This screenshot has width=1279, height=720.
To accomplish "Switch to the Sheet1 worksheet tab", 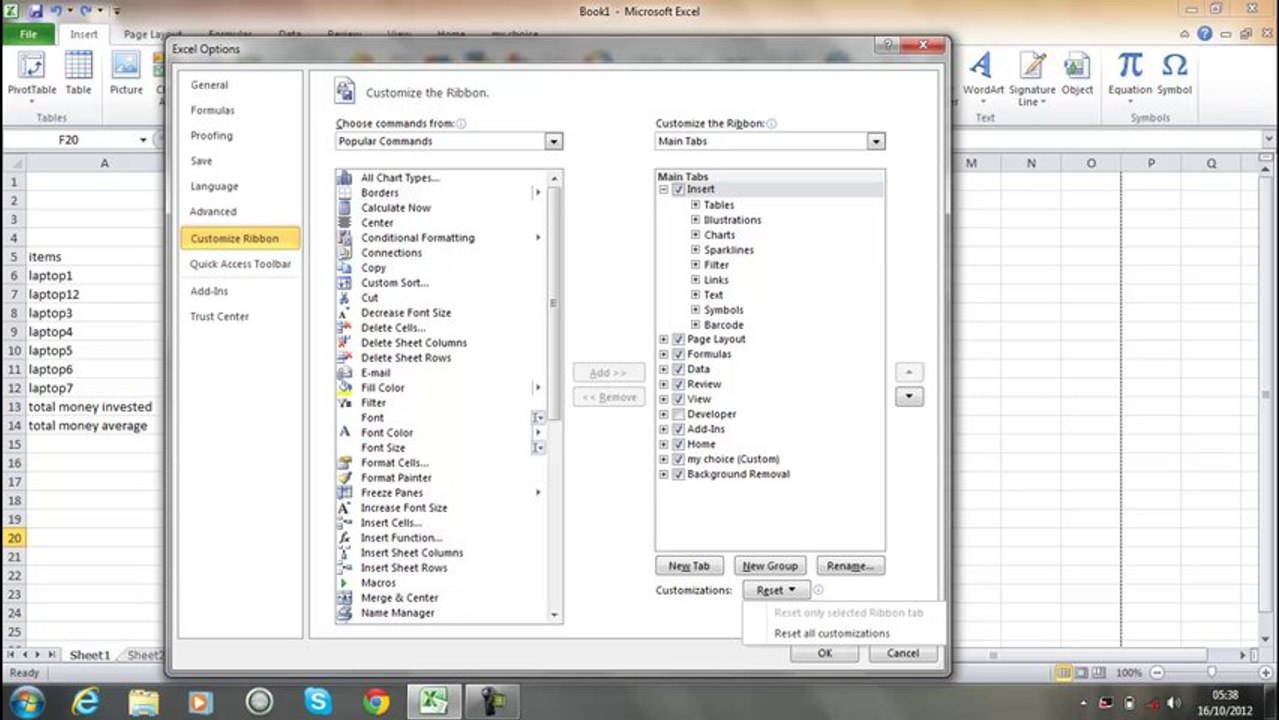I will pos(89,656).
